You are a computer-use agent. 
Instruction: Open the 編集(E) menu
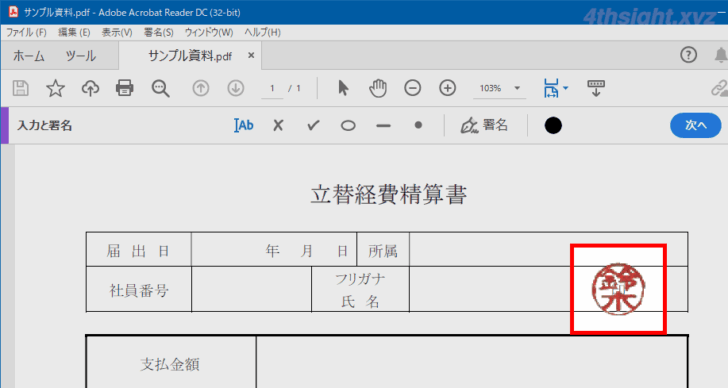(x=74, y=32)
